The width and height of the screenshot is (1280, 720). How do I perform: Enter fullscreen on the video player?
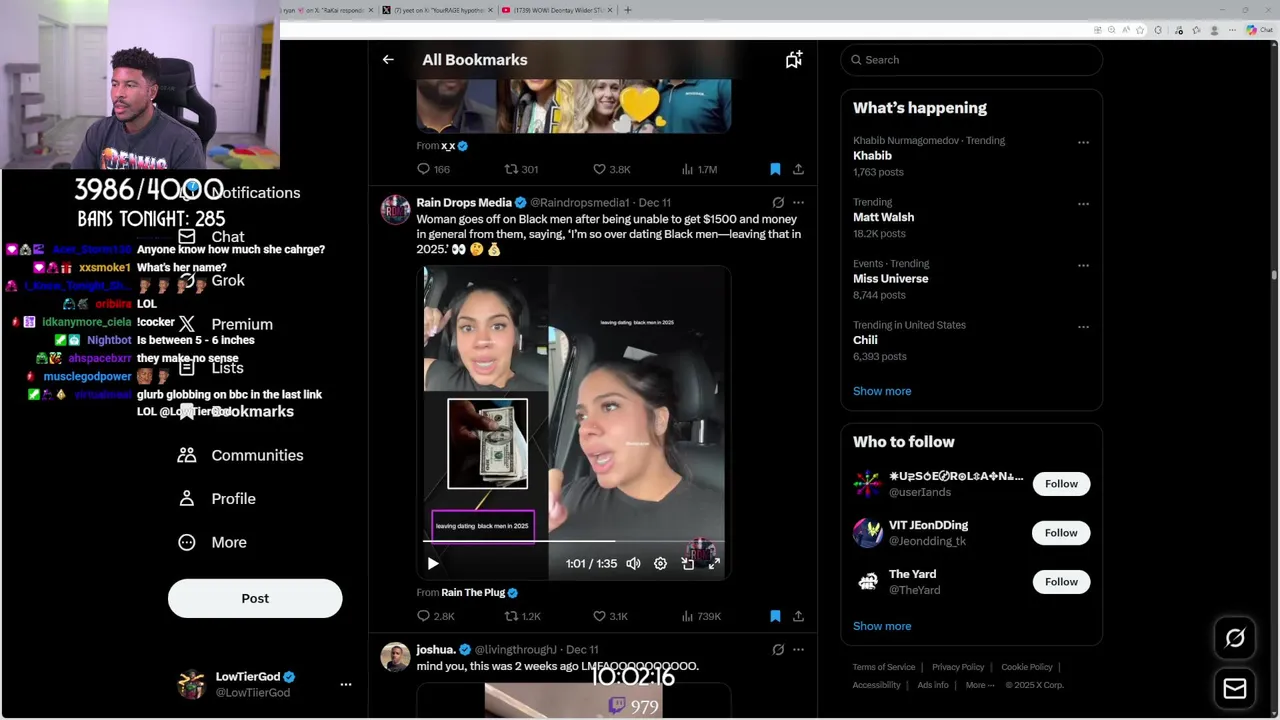pyautogui.click(x=714, y=564)
